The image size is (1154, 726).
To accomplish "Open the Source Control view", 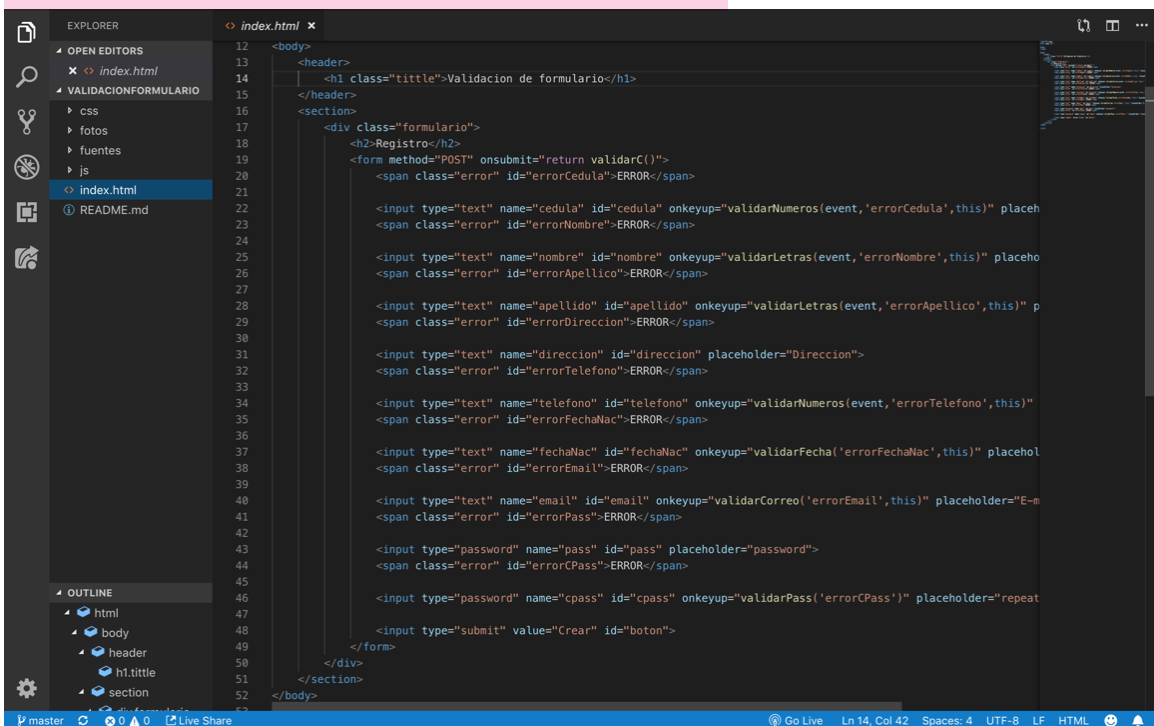I will pos(26,121).
